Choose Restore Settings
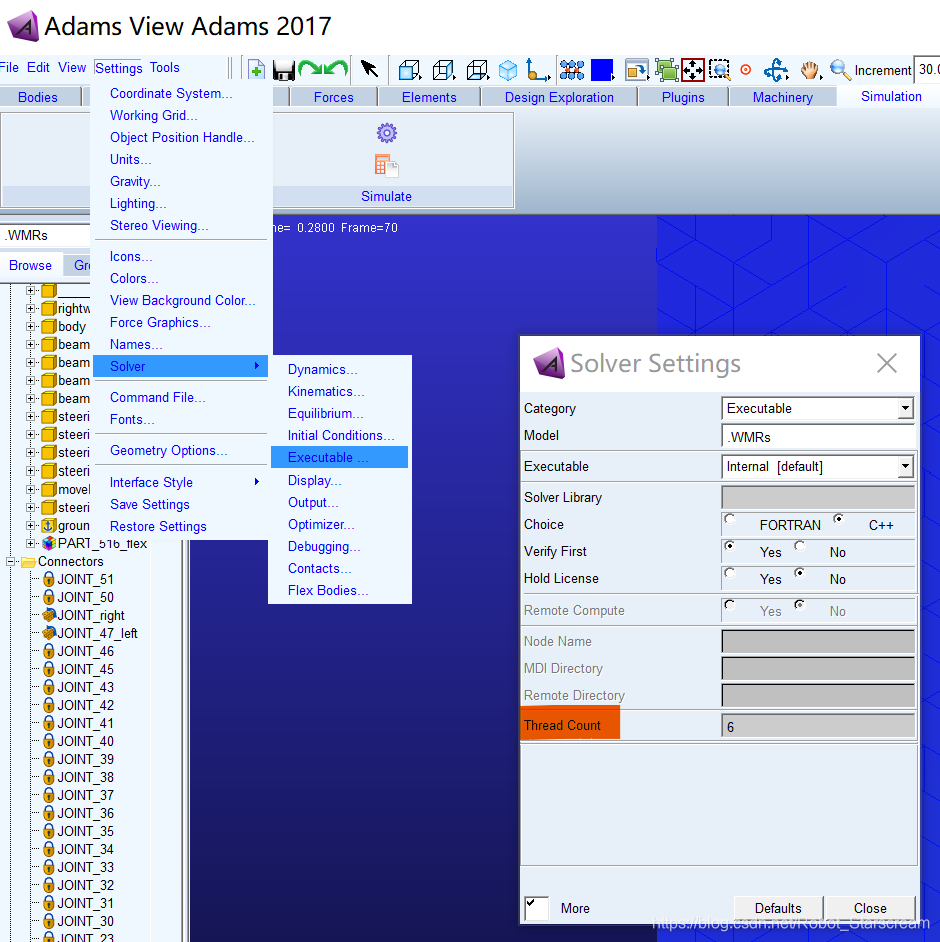The height and width of the screenshot is (942, 940). coord(158,526)
